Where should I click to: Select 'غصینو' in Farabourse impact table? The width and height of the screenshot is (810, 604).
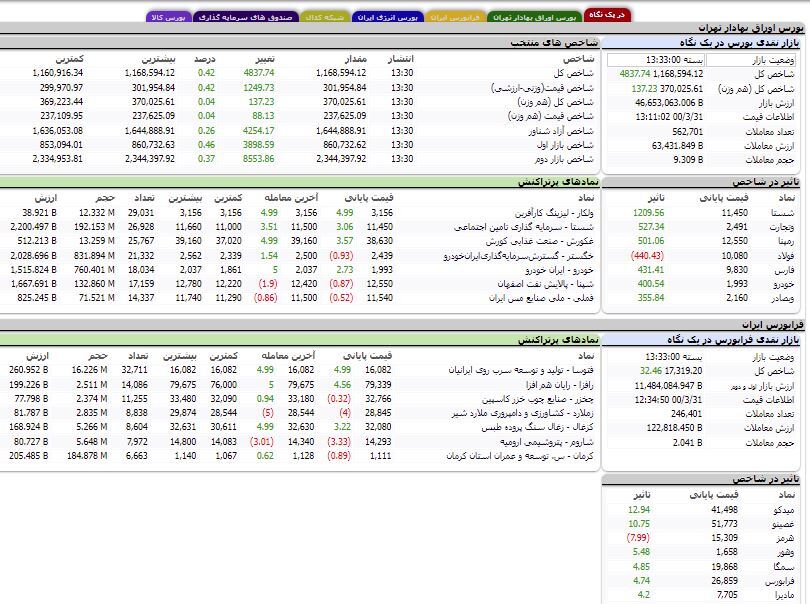click(x=783, y=524)
